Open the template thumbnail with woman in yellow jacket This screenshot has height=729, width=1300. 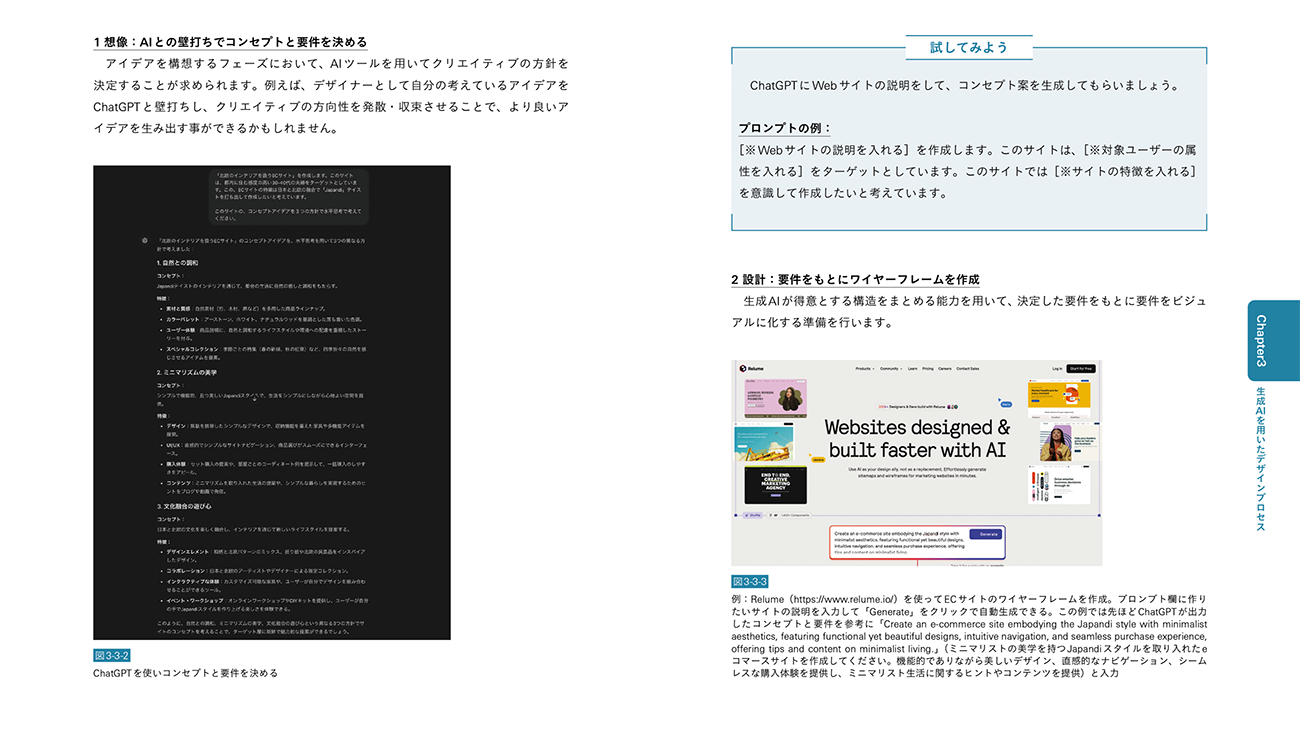click(1070, 441)
